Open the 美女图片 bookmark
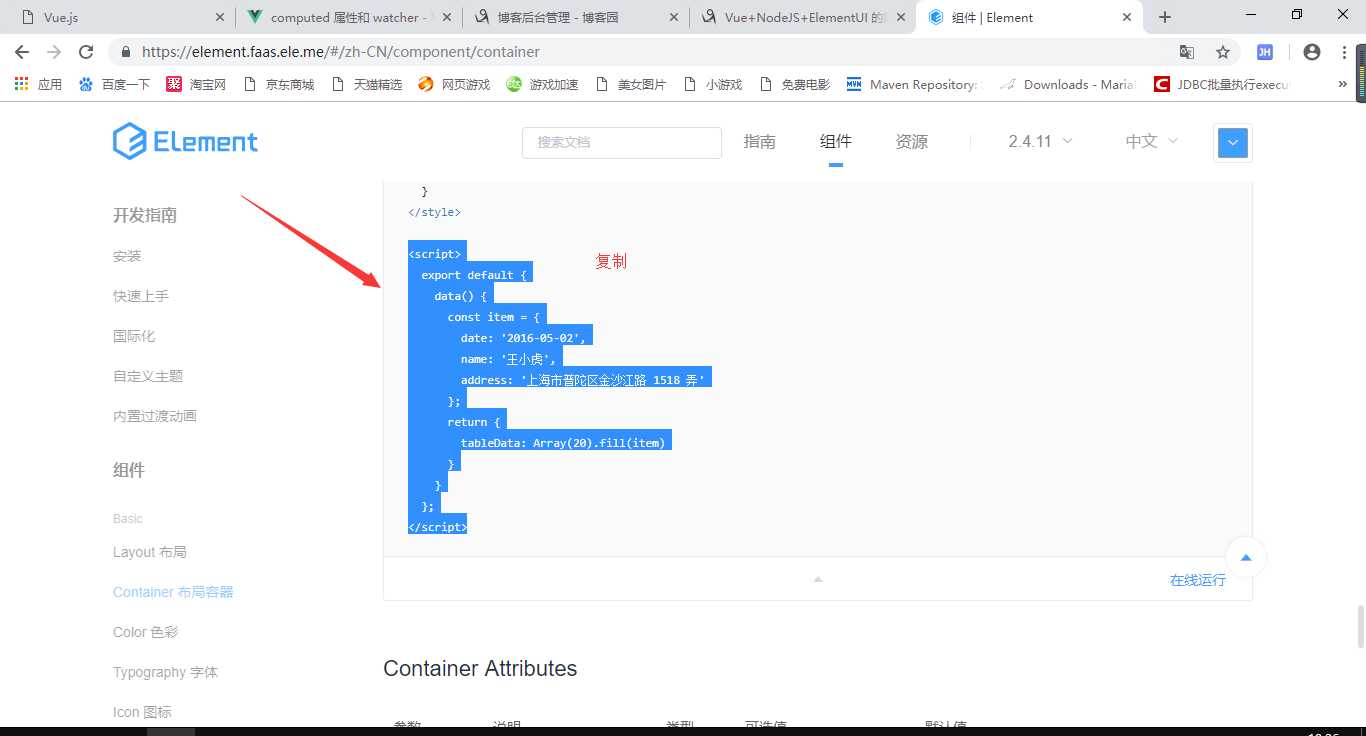This screenshot has height=736, width=1366. point(631,84)
